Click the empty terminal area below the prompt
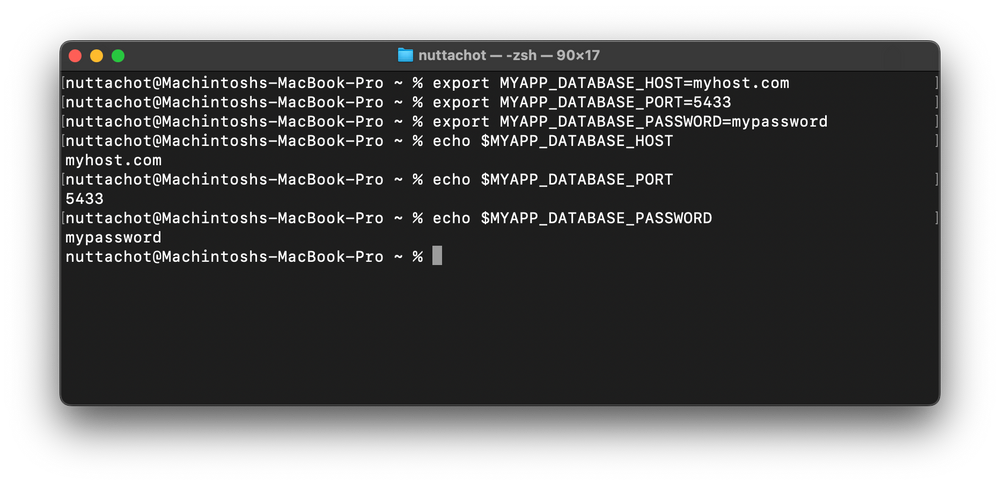Viewport: 1000px width, 485px height. pyautogui.click(x=500, y=340)
